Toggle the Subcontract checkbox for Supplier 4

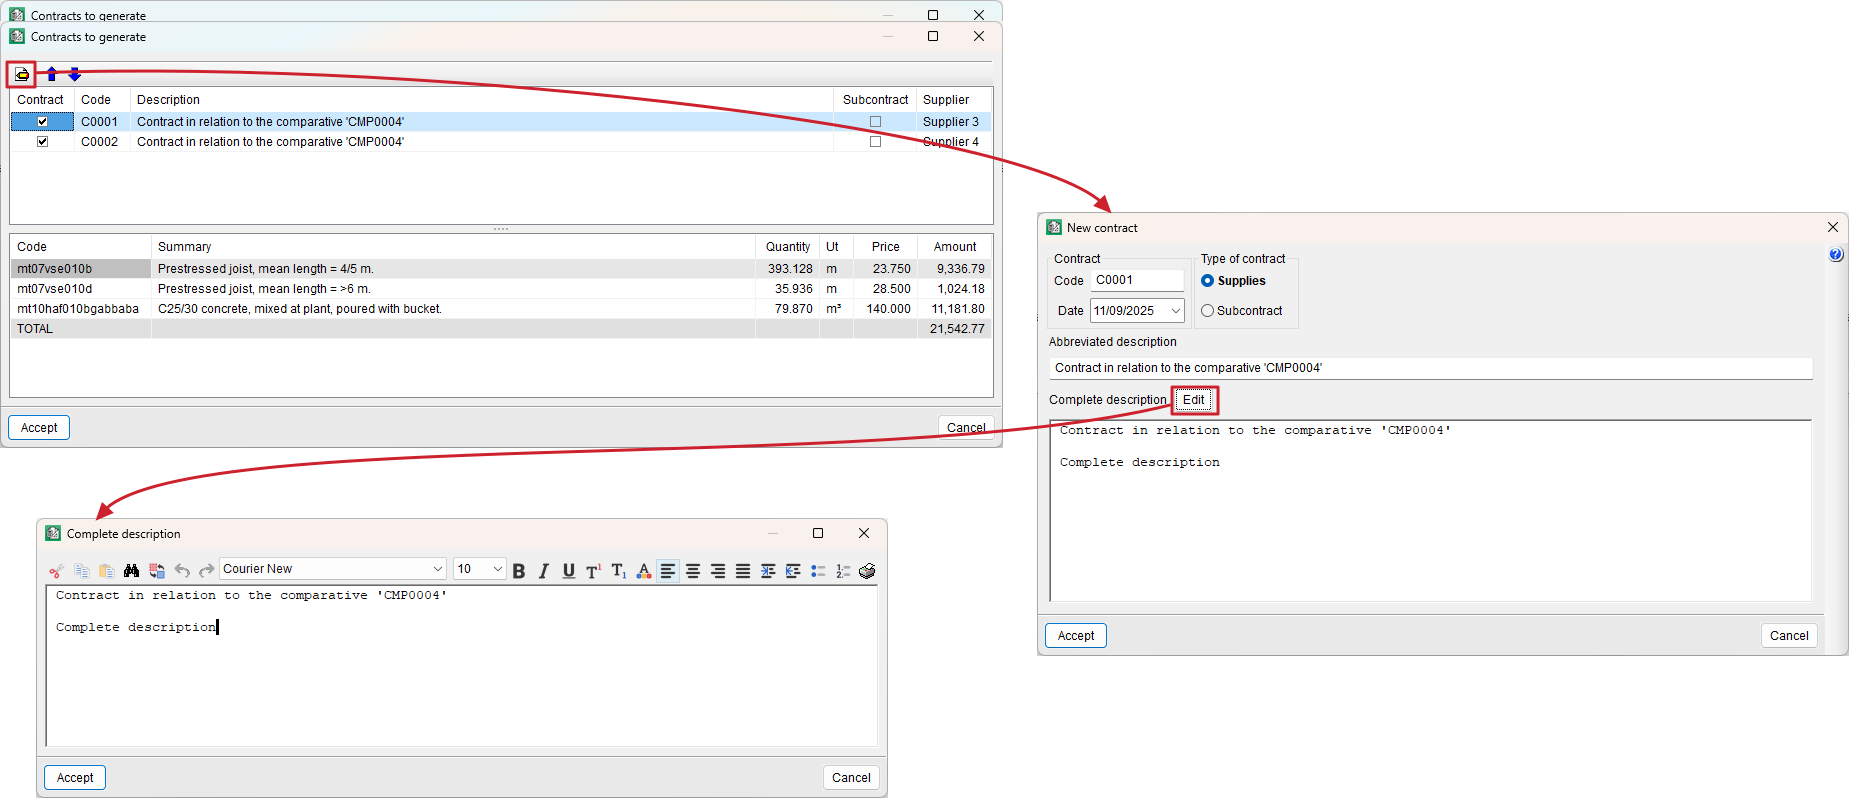click(875, 141)
